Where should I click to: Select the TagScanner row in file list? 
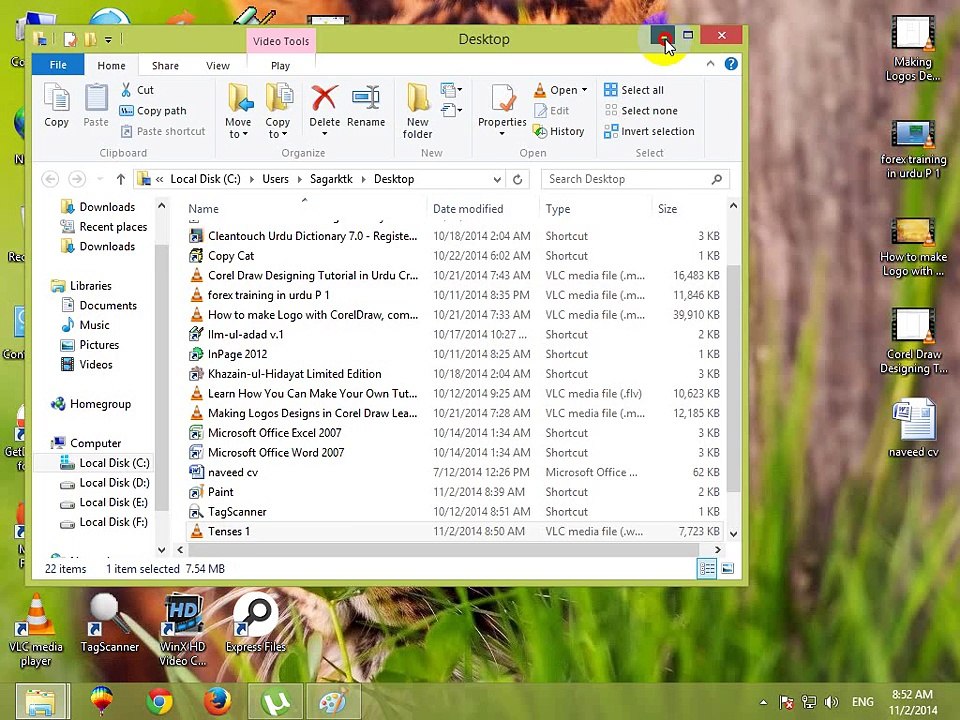point(454,512)
